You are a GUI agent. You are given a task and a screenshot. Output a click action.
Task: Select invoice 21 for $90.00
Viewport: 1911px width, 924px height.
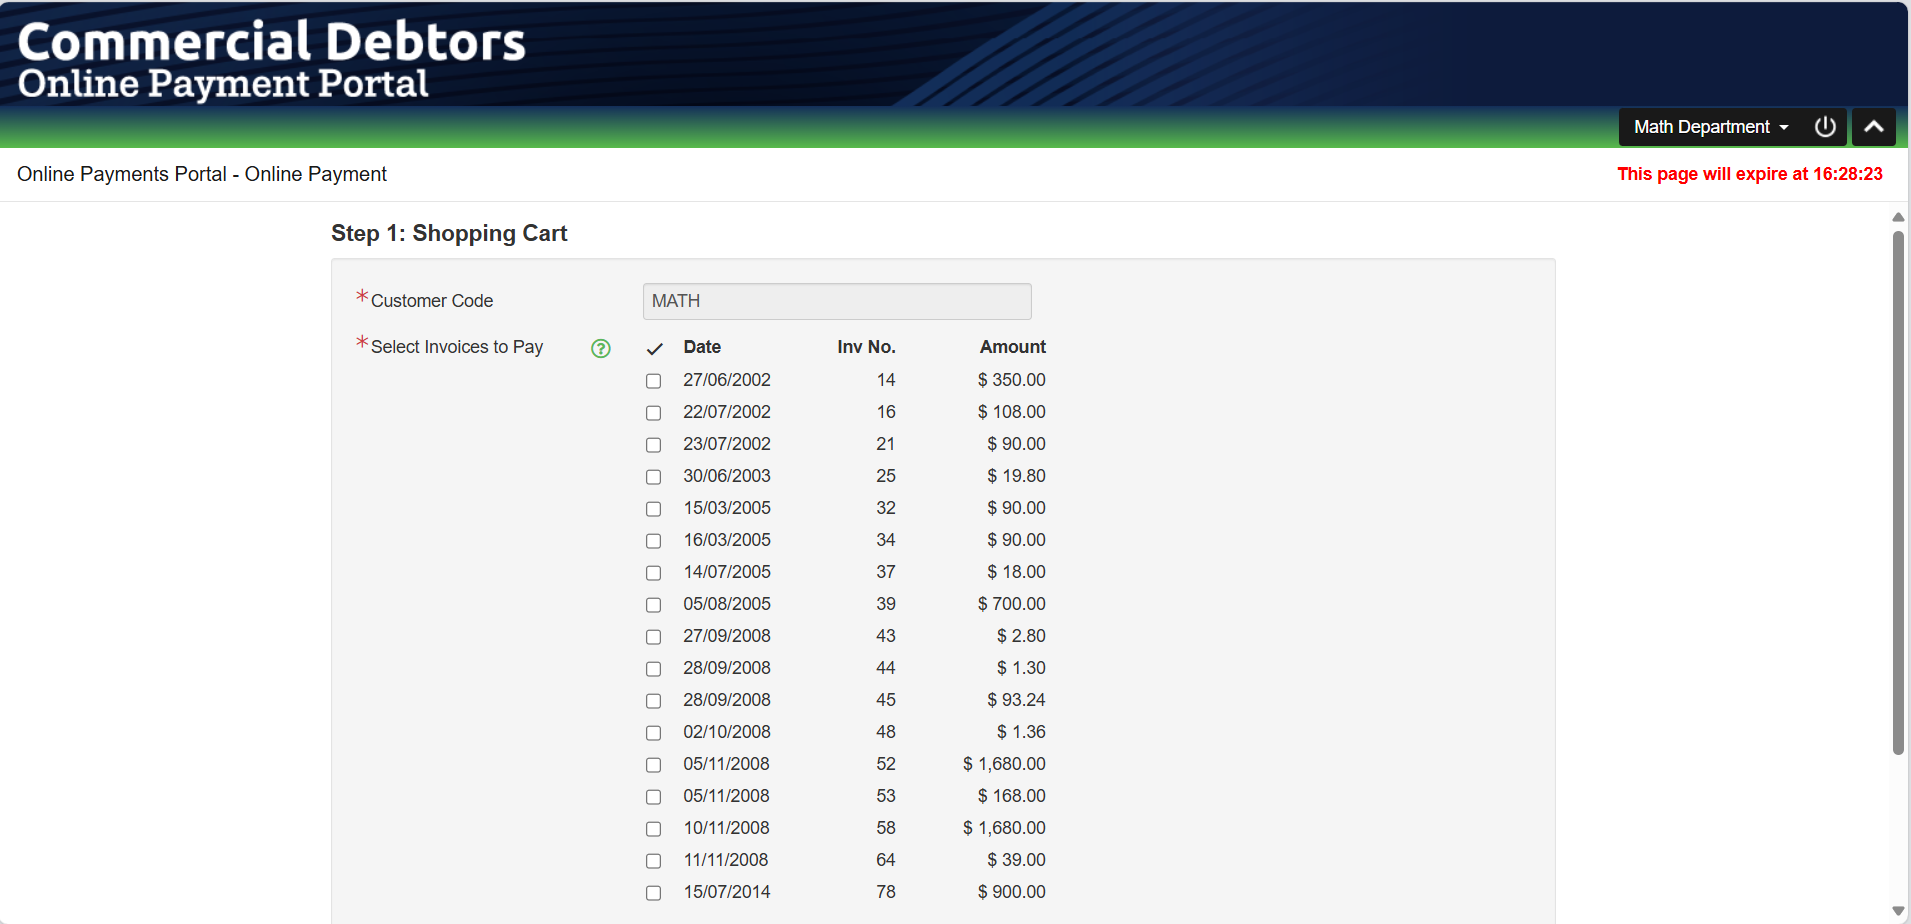coord(654,445)
